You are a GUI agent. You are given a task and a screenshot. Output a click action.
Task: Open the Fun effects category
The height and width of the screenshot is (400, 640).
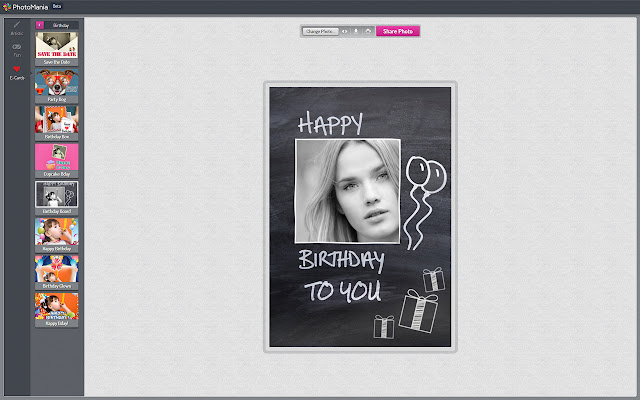pos(16,49)
